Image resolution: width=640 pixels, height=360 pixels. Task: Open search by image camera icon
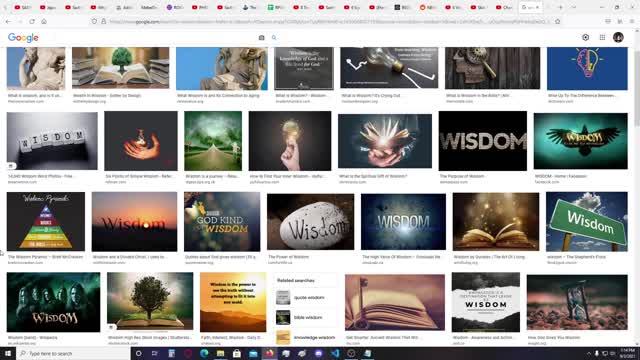pos(262,38)
